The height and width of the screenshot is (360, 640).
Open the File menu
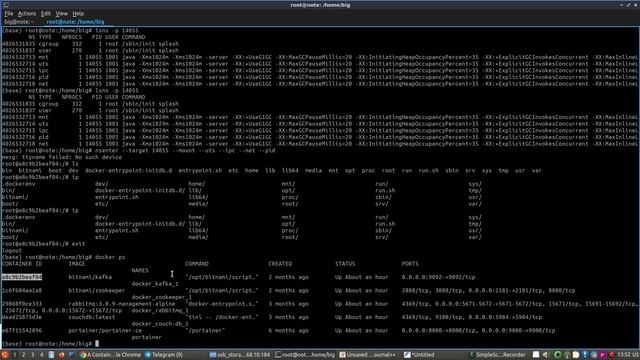9,13
